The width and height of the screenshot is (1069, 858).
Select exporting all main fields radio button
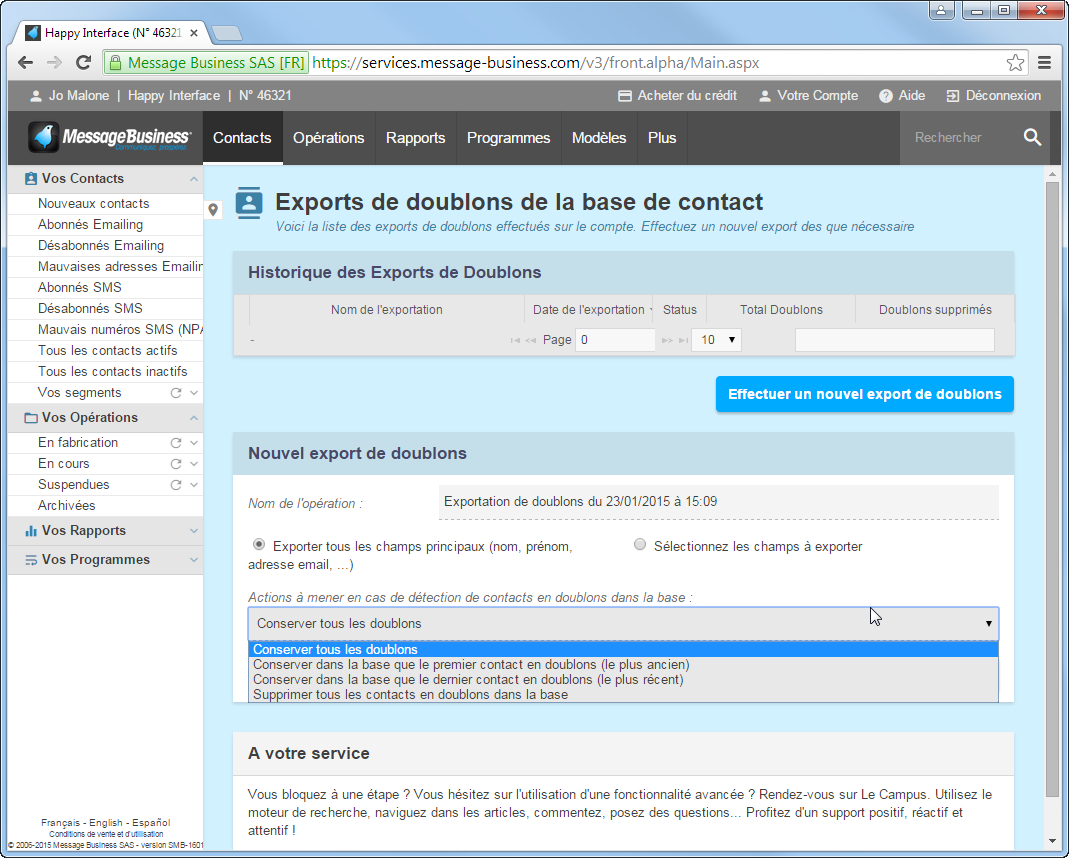pos(259,544)
